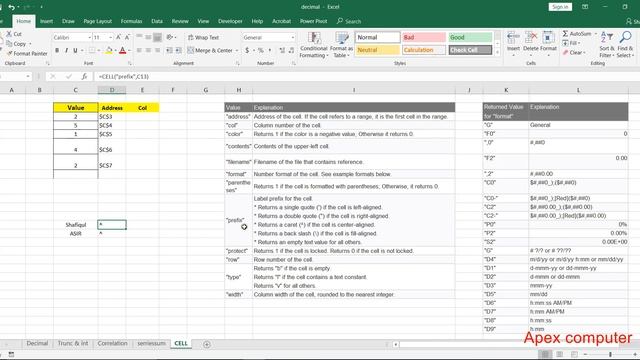Open Conditional Formatting menu
Image resolution: width=640 pixels, height=360 pixels.
pos(313,45)
